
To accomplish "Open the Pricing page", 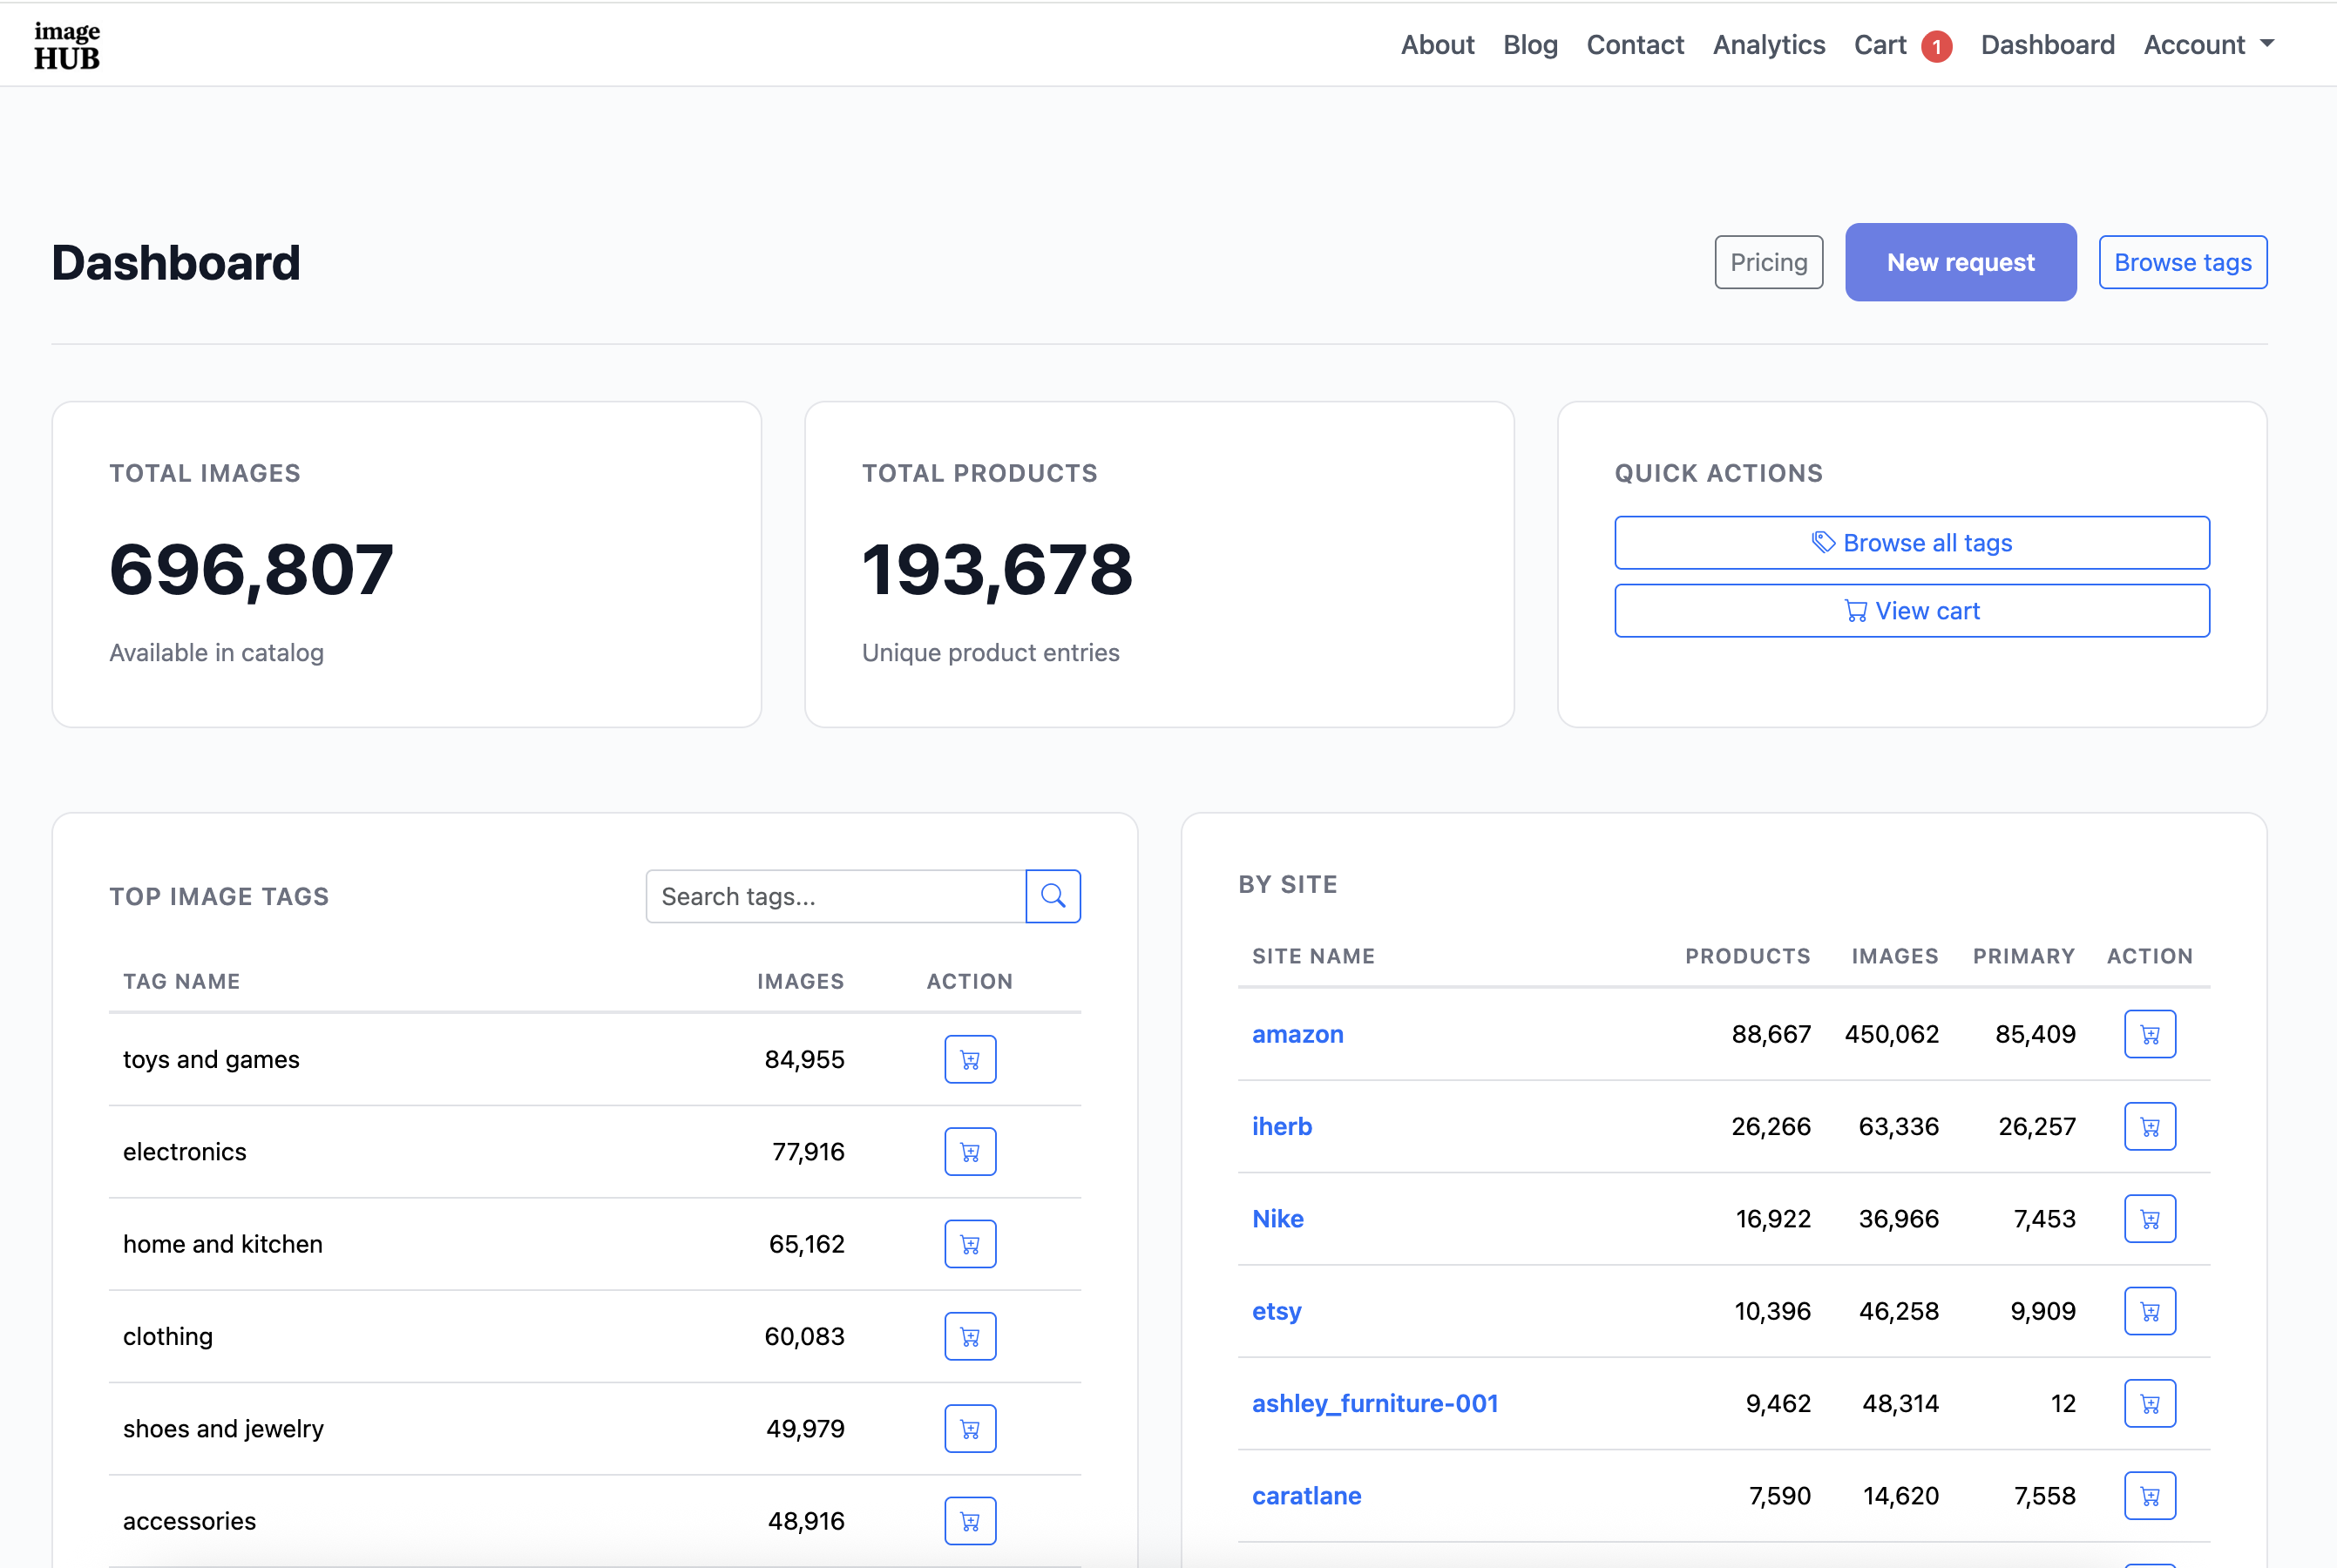I will coord(1768,262).
